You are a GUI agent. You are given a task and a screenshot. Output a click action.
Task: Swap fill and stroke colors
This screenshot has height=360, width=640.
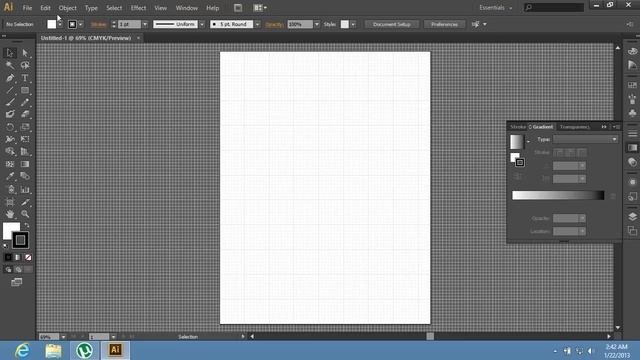[x=27, y=225]
